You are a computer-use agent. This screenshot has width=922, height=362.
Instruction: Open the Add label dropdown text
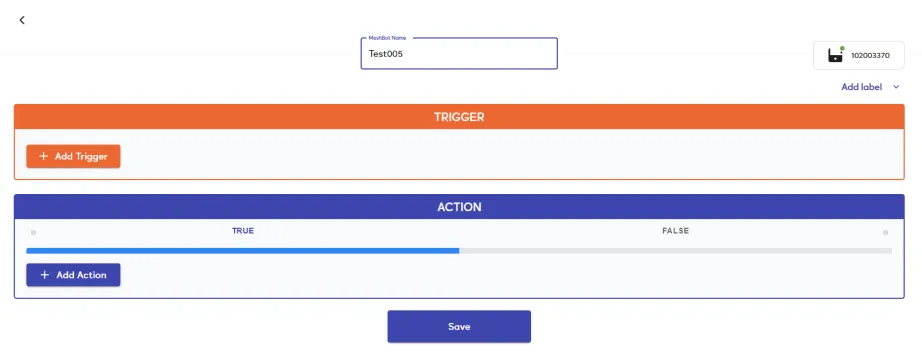861,87
